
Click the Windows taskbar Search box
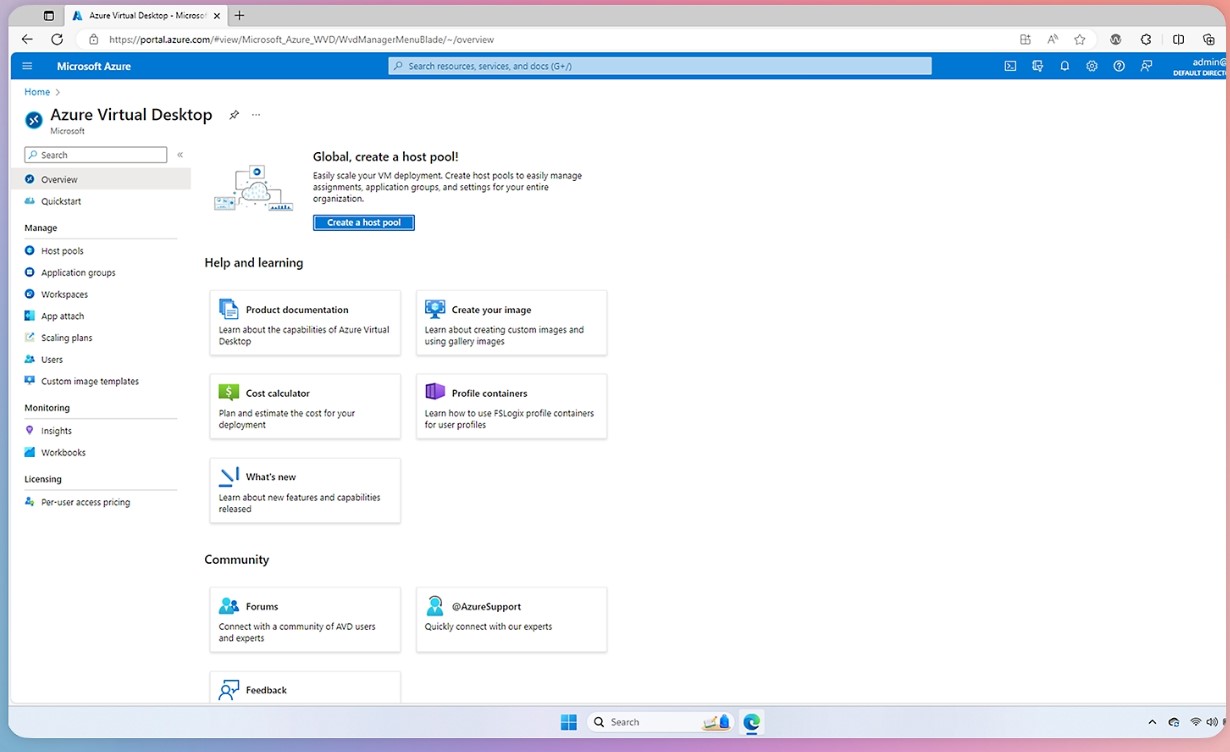660,721
